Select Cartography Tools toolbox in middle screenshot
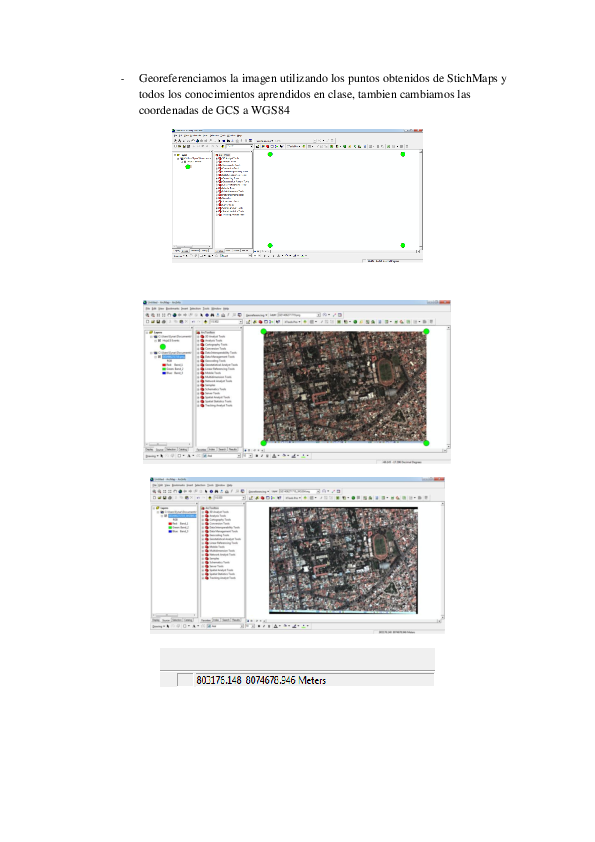Viewport: 595px width, 842px height. (x=216, y=345)
